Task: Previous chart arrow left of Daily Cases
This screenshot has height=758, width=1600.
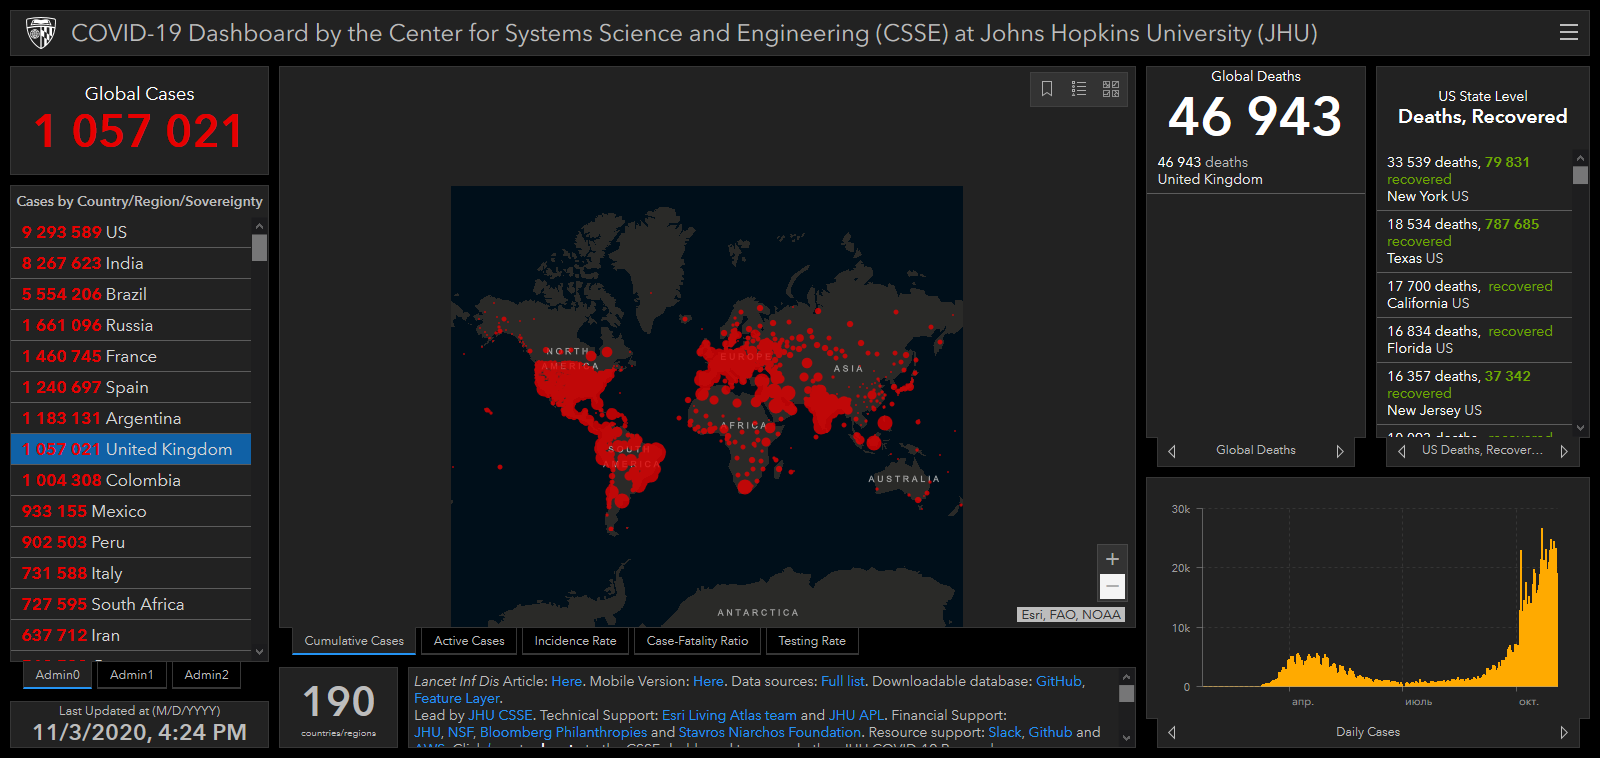Action: click(x=1172, y=732)
